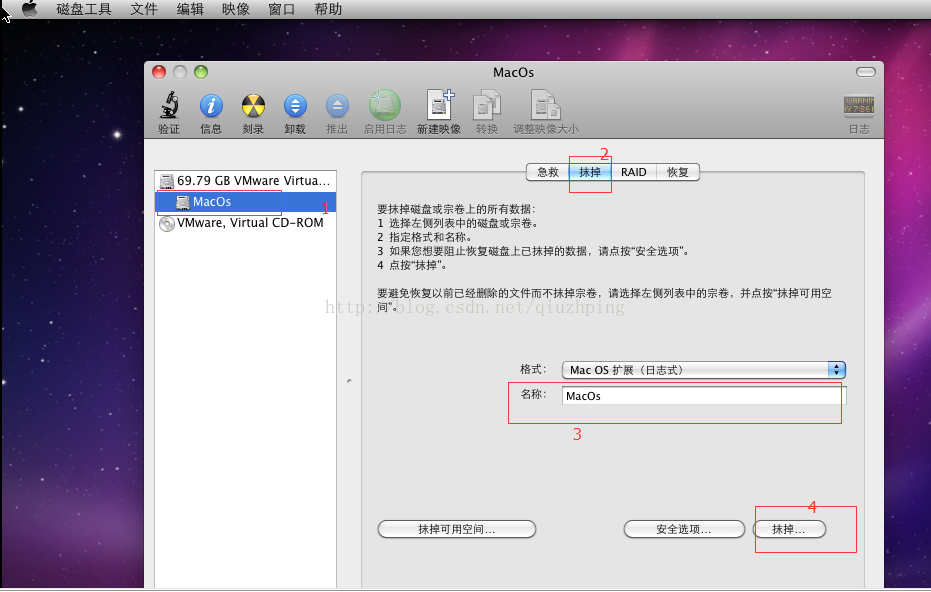Click Resize Image (调整映像大小) icon
This screenshot has height=592, width=931.
[x=545, y=105]
